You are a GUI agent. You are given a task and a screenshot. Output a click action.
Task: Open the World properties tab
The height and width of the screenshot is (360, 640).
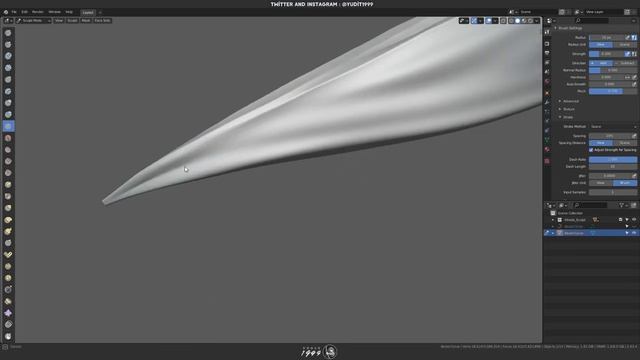click(x=547, y=81)
